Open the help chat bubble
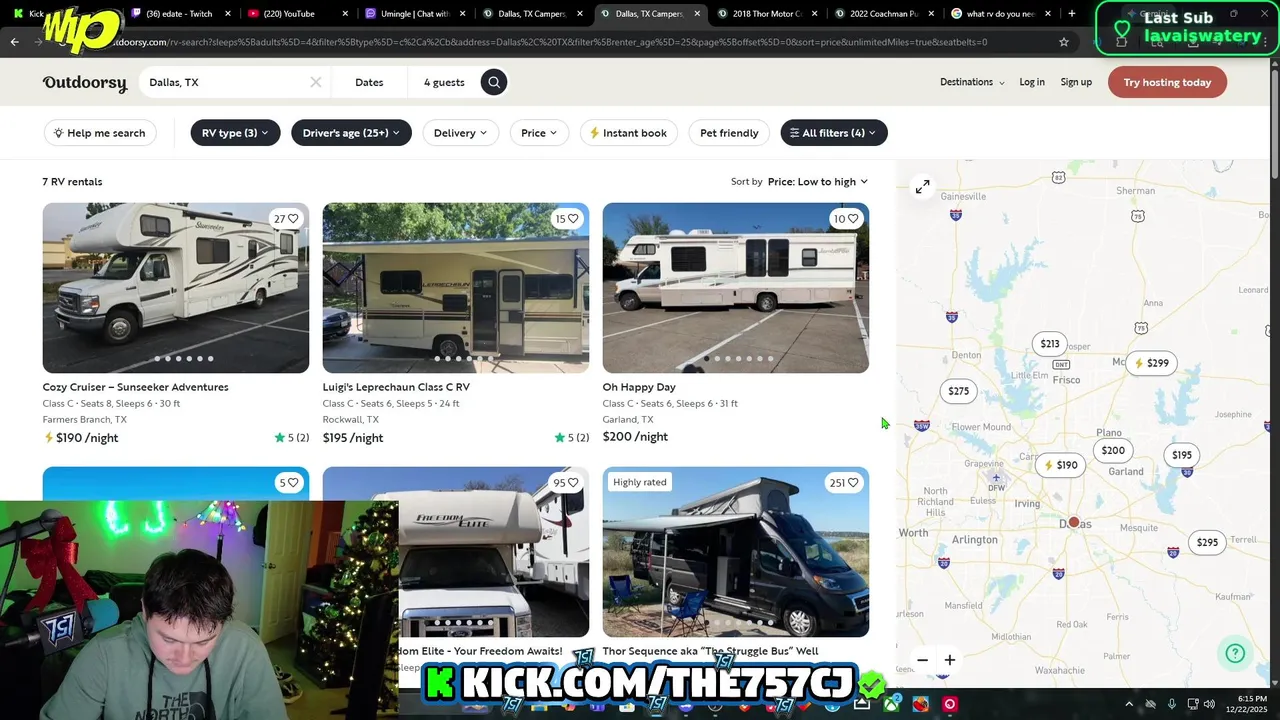This screenshot has width=1280, height=720. (x=1235, y=653)
